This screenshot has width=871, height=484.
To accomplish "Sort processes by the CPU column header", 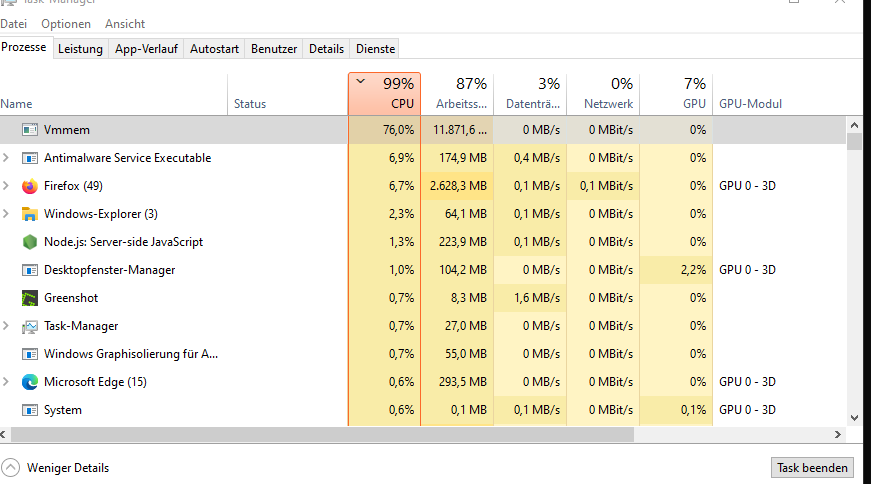I will [x=385, y=94].
